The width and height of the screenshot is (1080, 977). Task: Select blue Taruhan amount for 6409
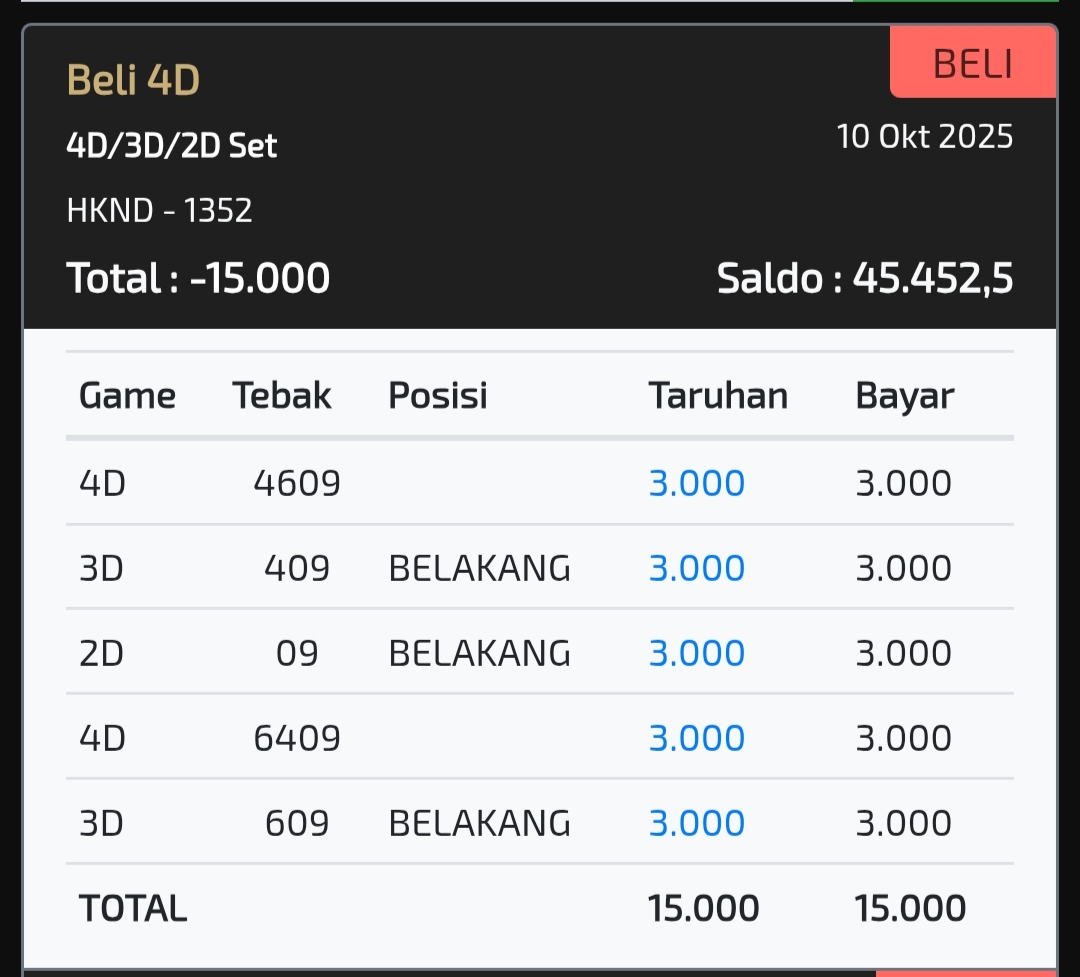(697, 739)
